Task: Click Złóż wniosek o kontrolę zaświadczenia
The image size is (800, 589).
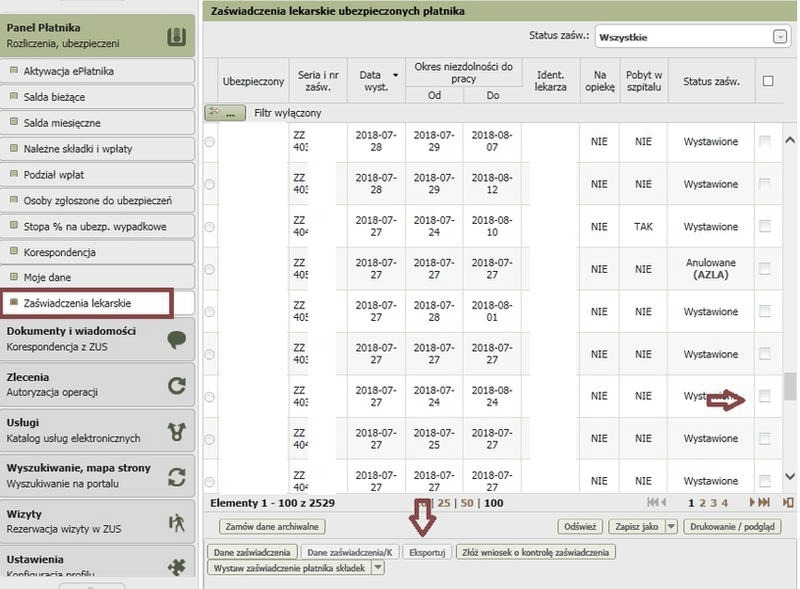Action: pos(535,552)
